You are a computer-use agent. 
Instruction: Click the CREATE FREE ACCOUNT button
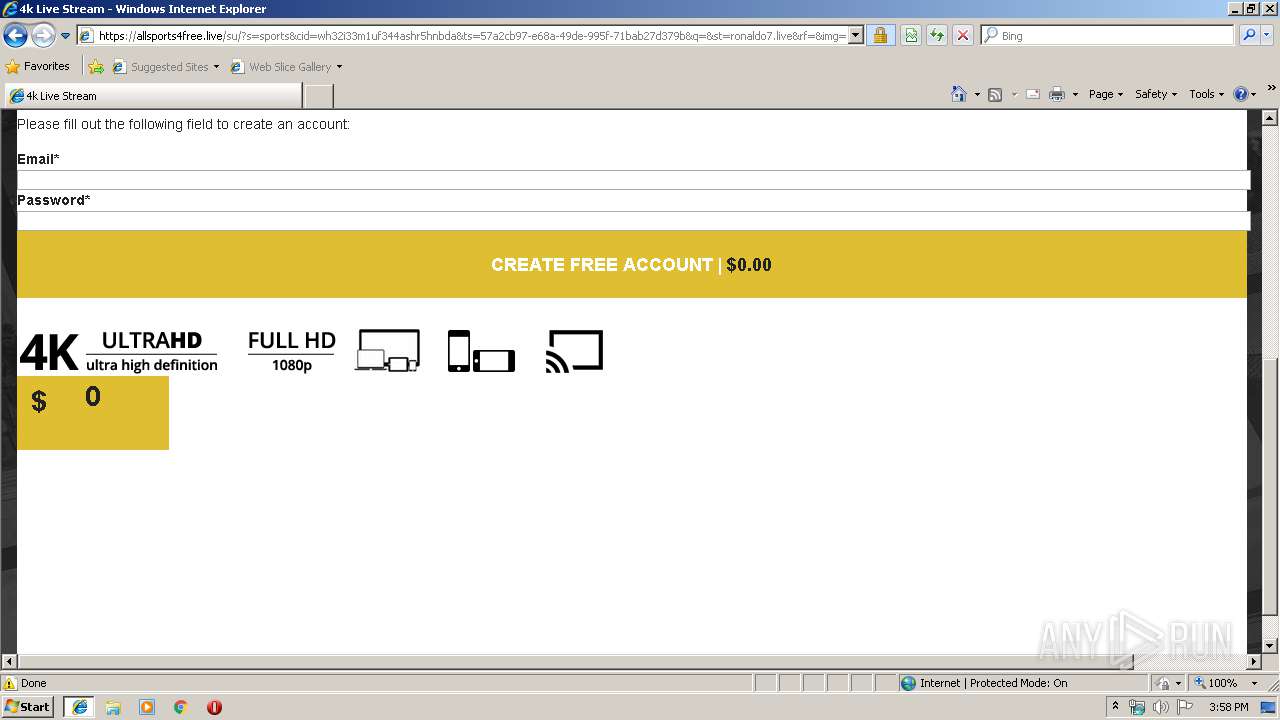point(632,265)
